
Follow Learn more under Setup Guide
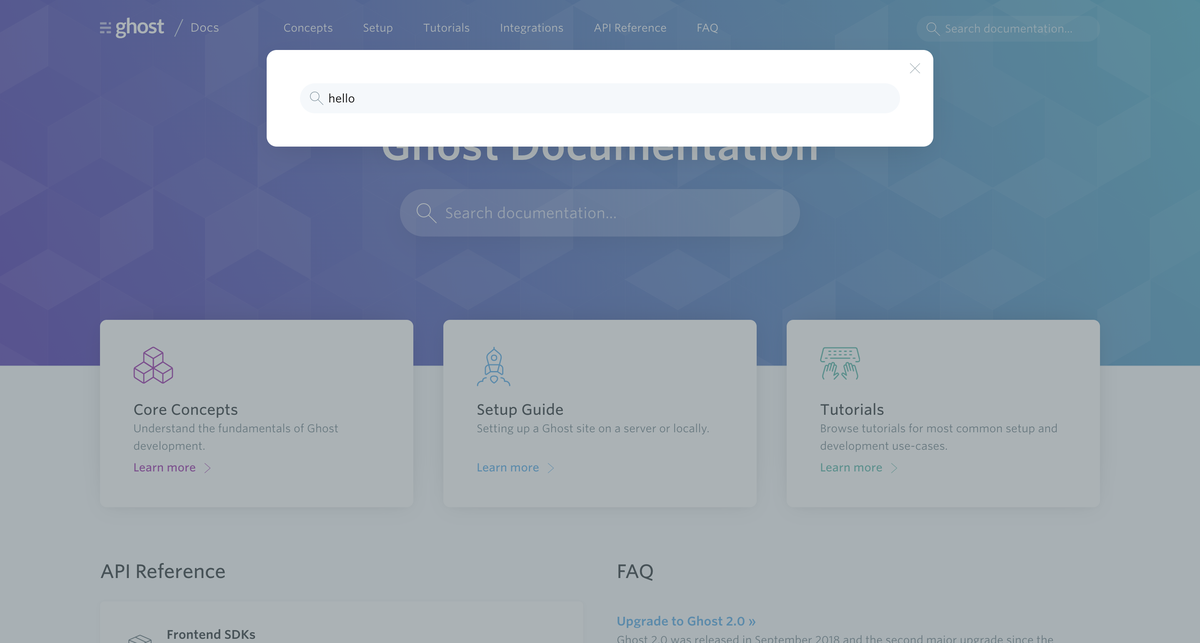coord(508,467)
